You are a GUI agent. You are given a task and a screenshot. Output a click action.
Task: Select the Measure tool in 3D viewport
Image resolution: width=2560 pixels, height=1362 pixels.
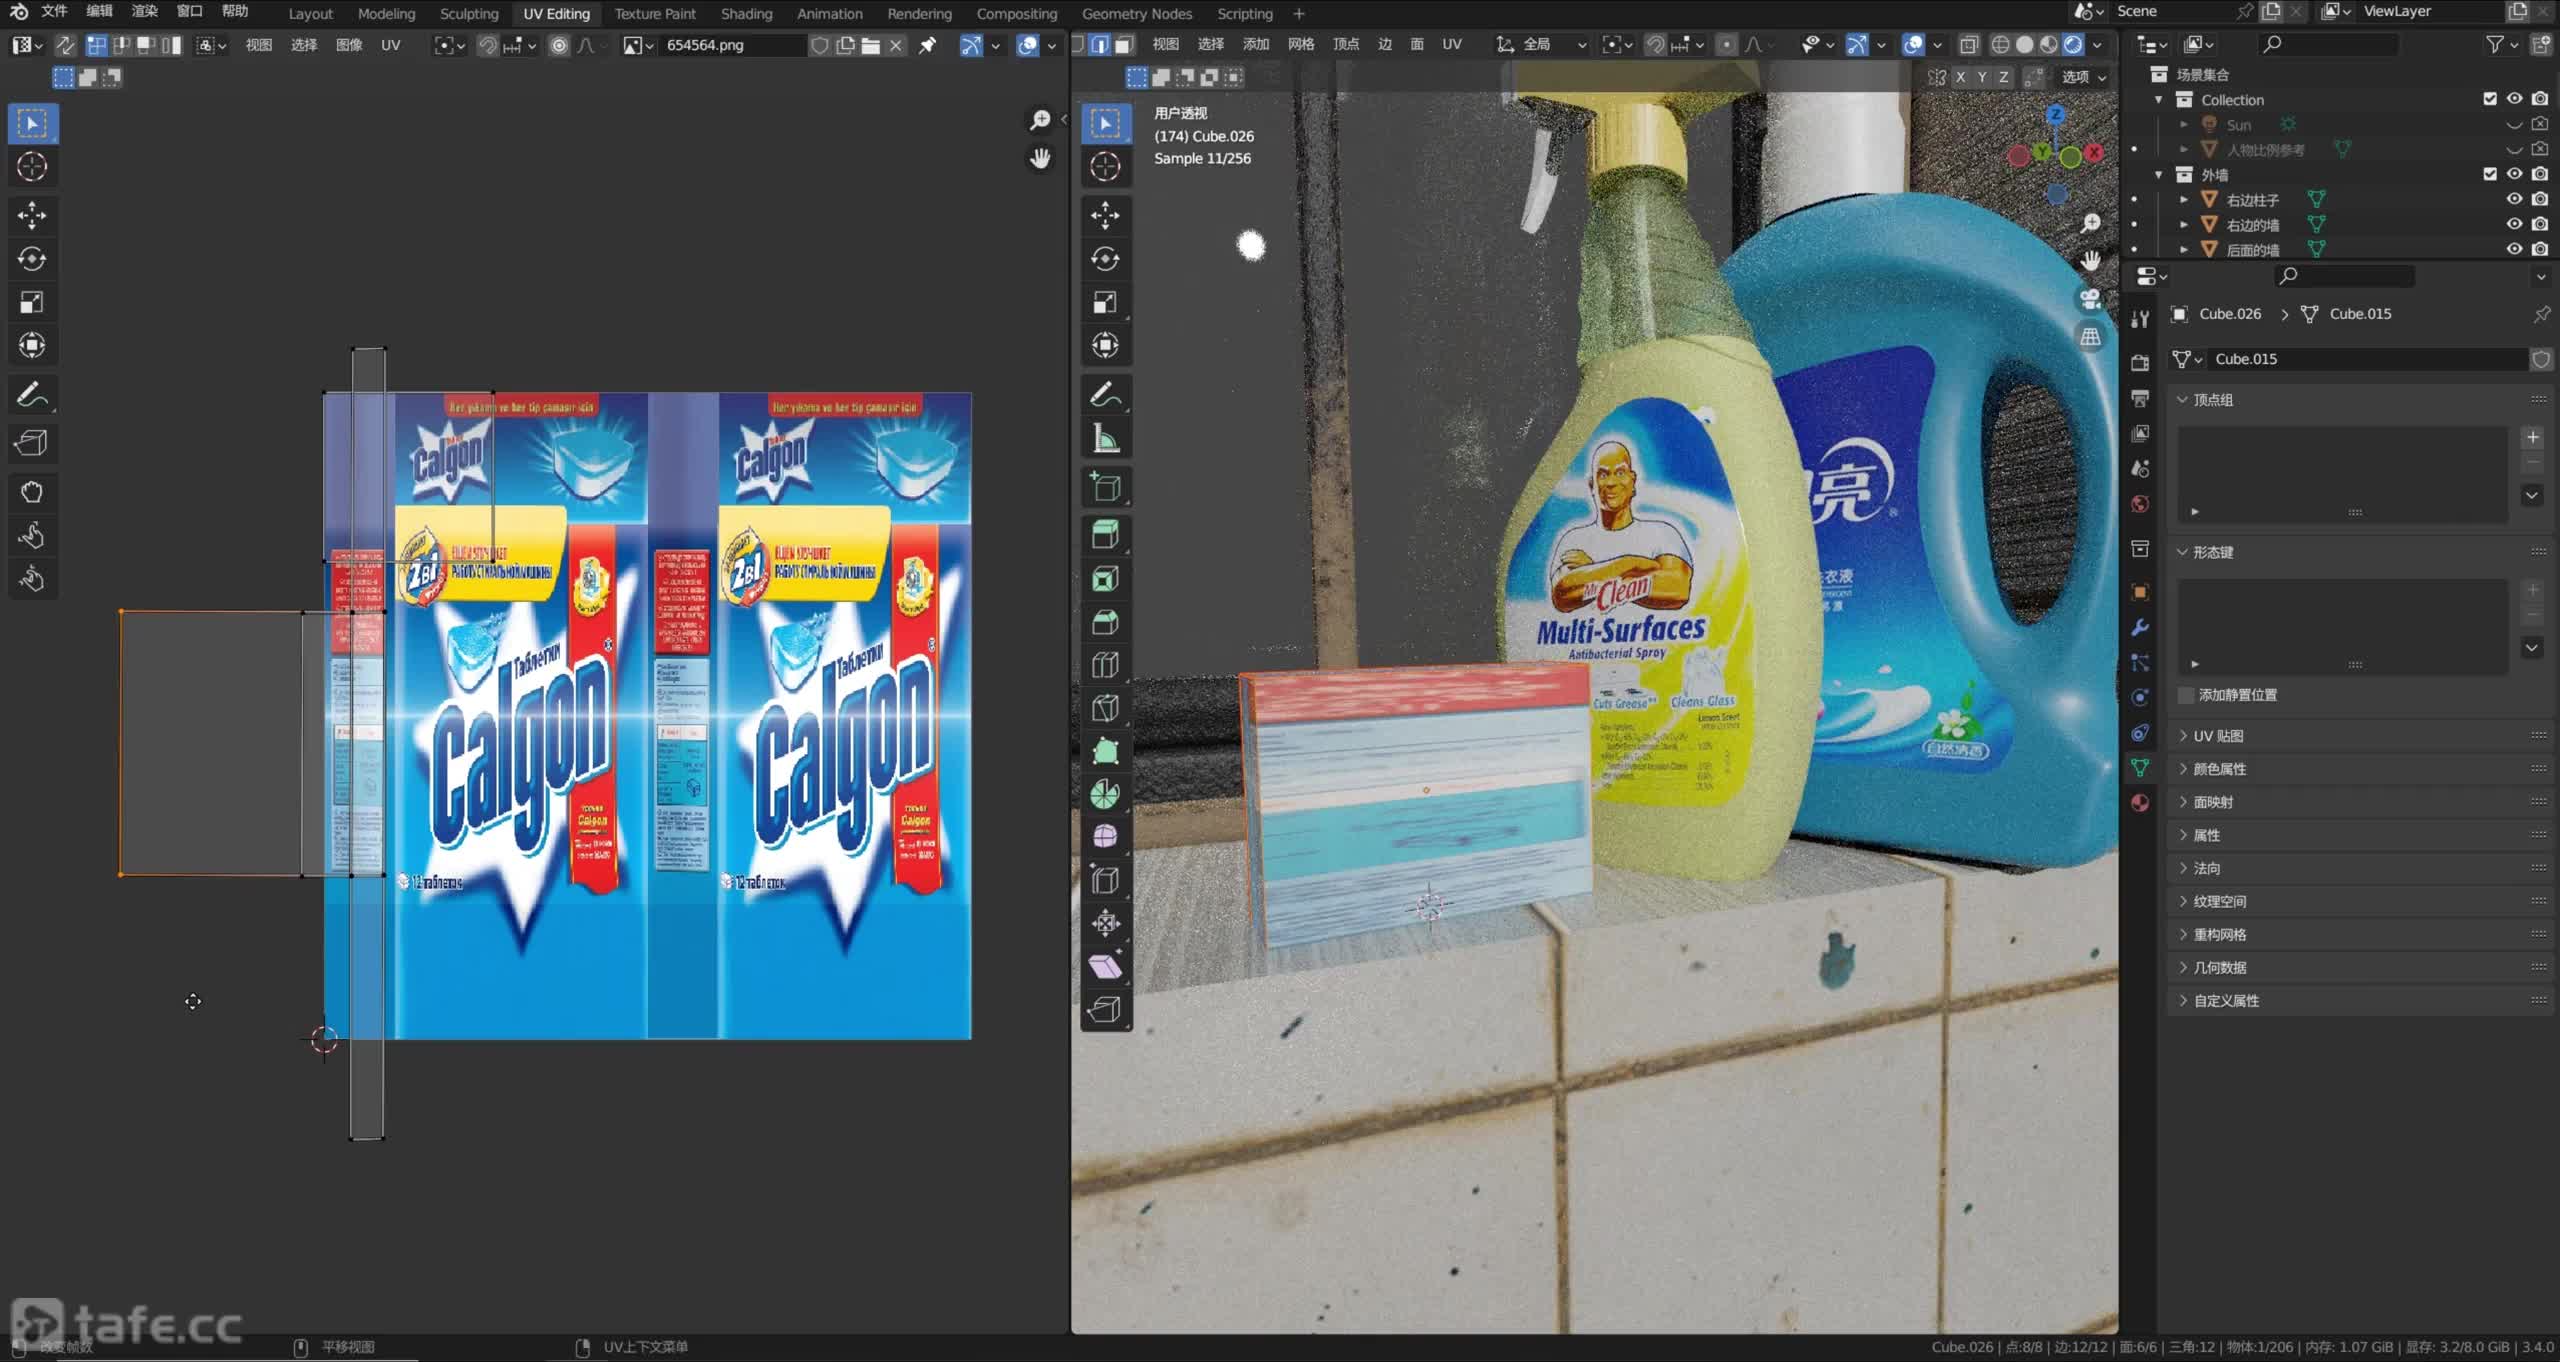(1105, 438)
